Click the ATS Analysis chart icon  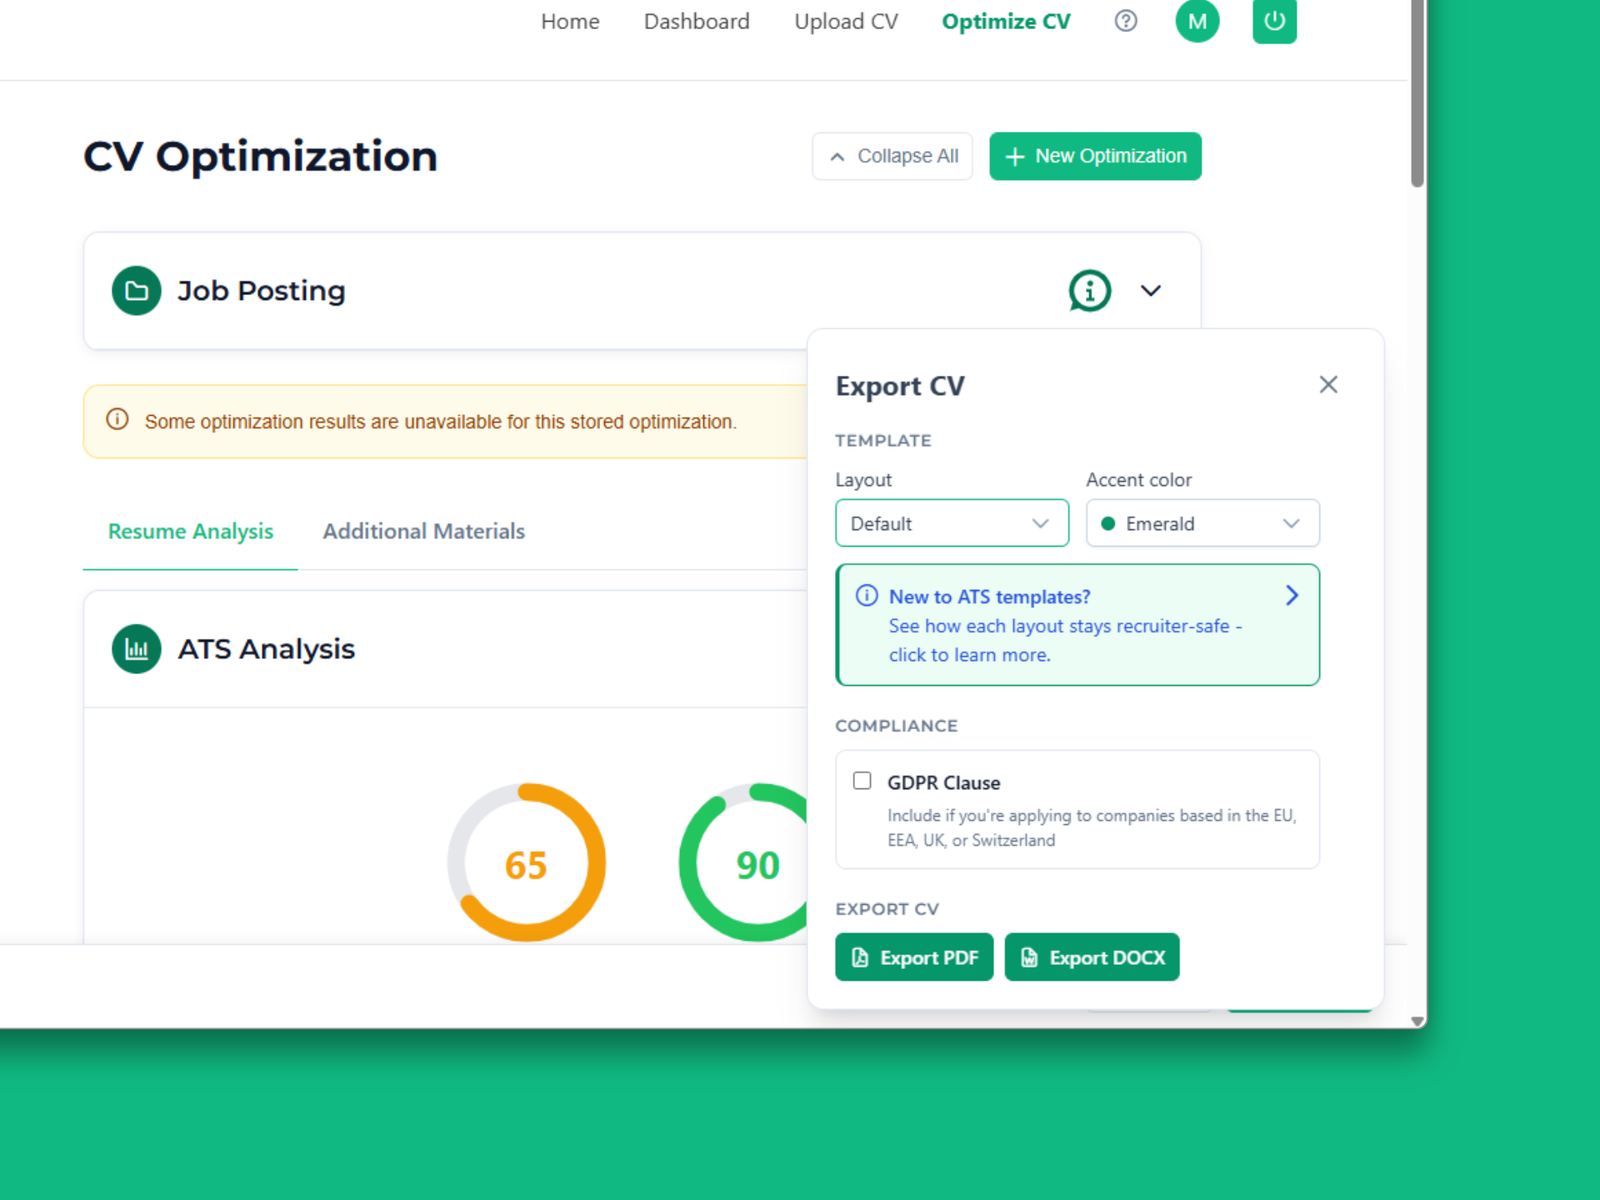point(137,649)
